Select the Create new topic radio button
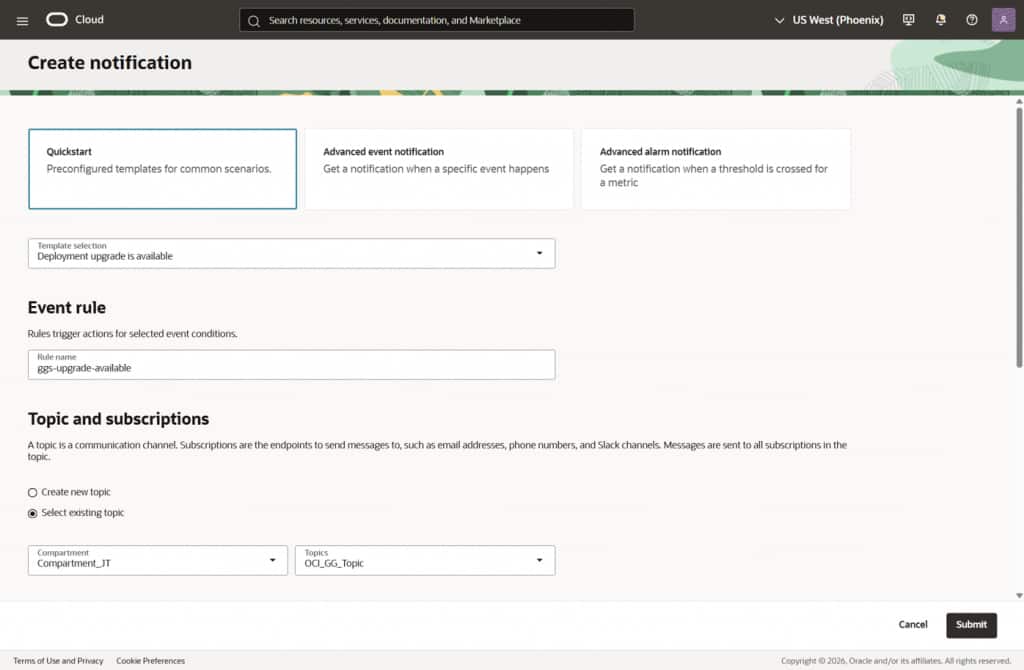 (33, 492)
